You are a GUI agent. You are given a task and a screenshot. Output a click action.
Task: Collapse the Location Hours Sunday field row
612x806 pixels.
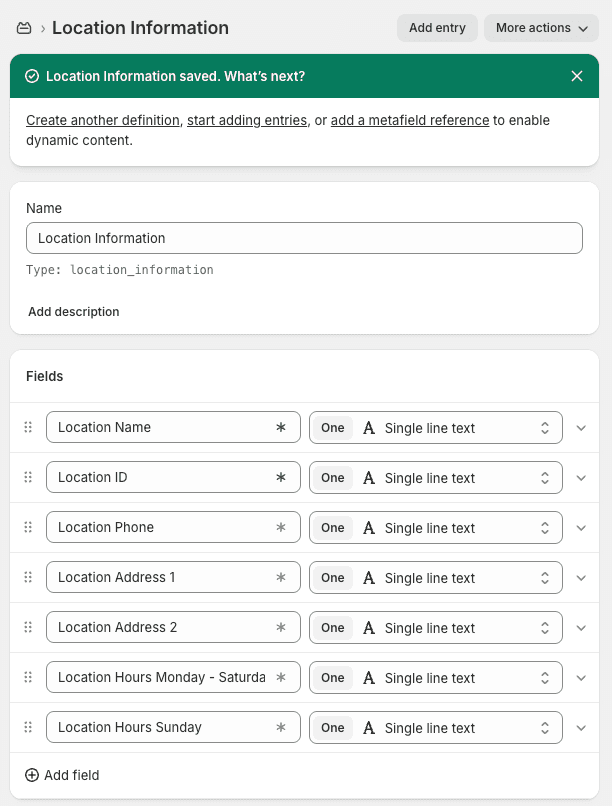tap(581, 727)
